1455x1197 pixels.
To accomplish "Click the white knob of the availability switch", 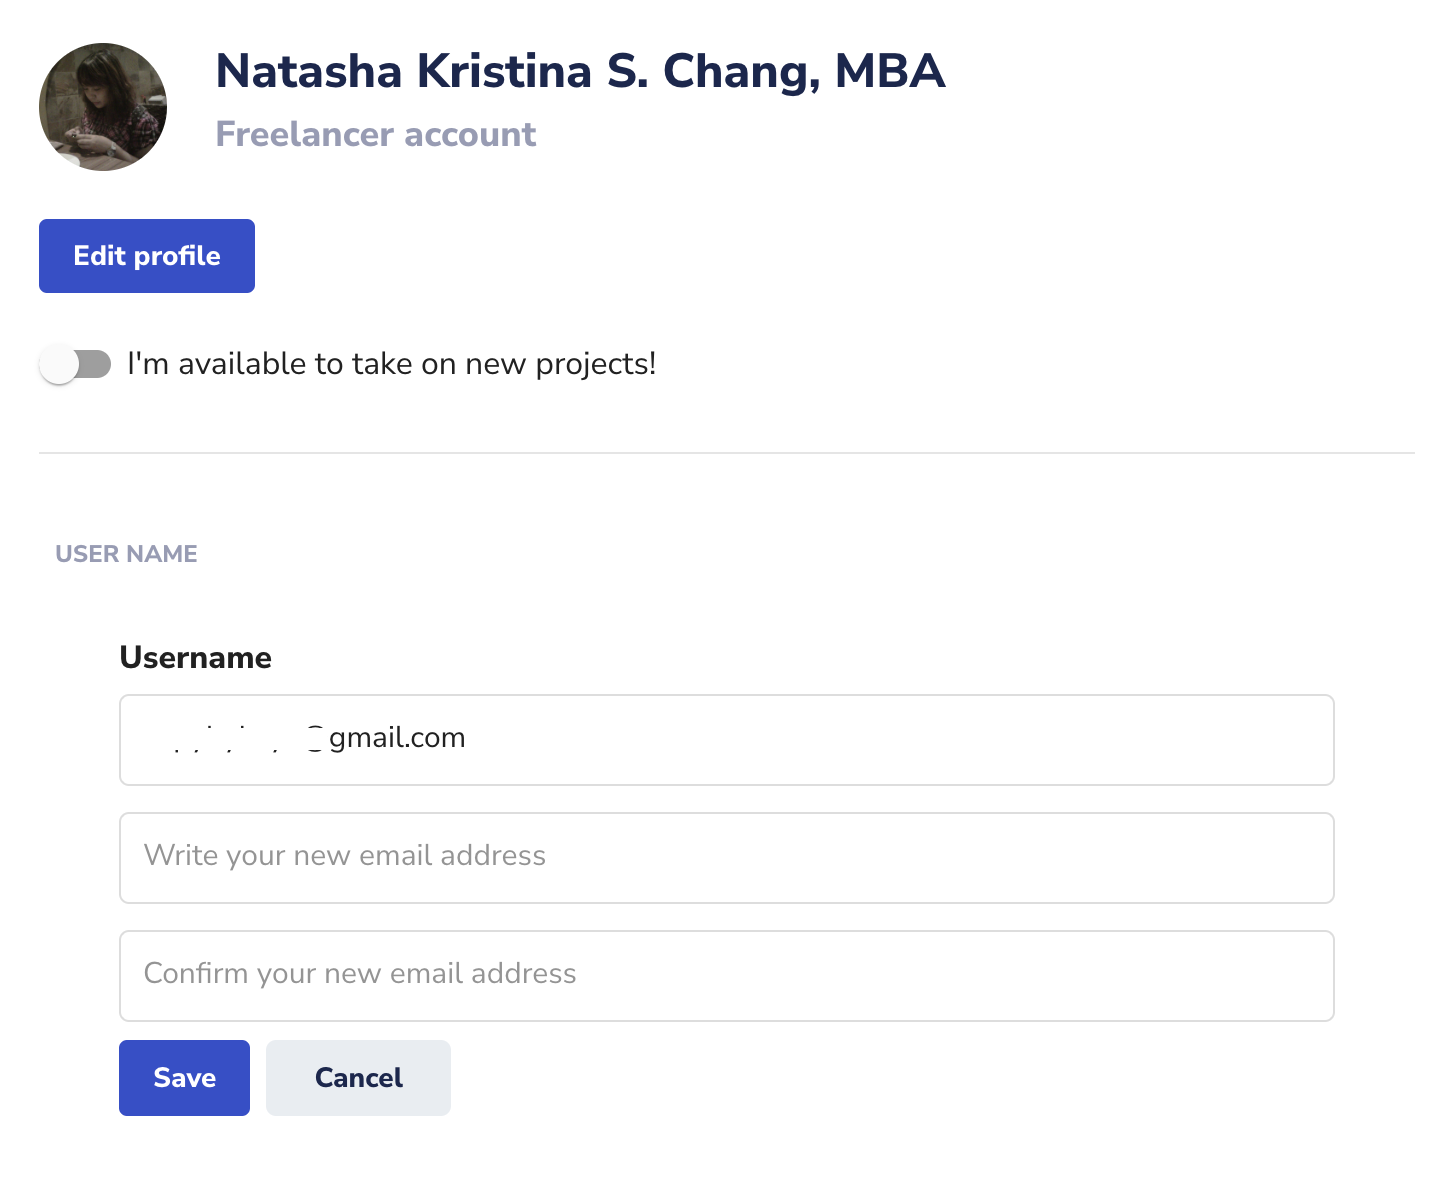I will (59, 364).
